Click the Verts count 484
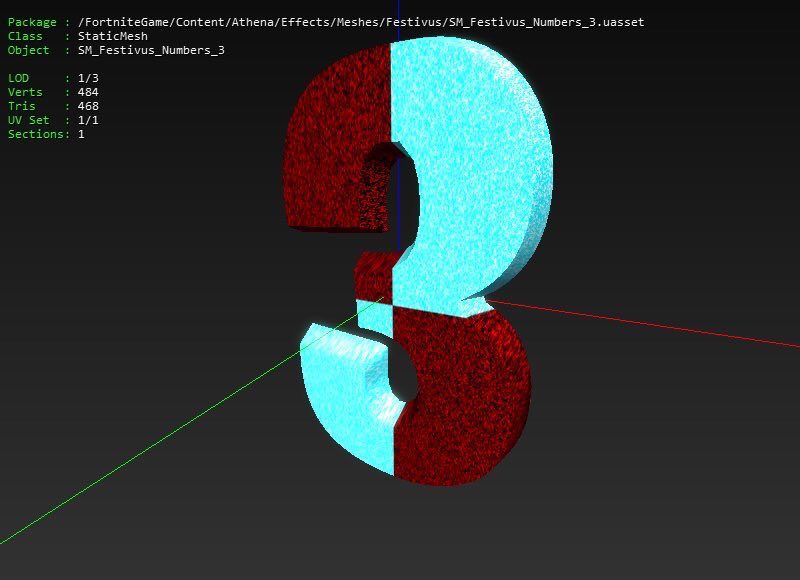The width and height of the screenshot is (800, 580). (x=88, y=92)
